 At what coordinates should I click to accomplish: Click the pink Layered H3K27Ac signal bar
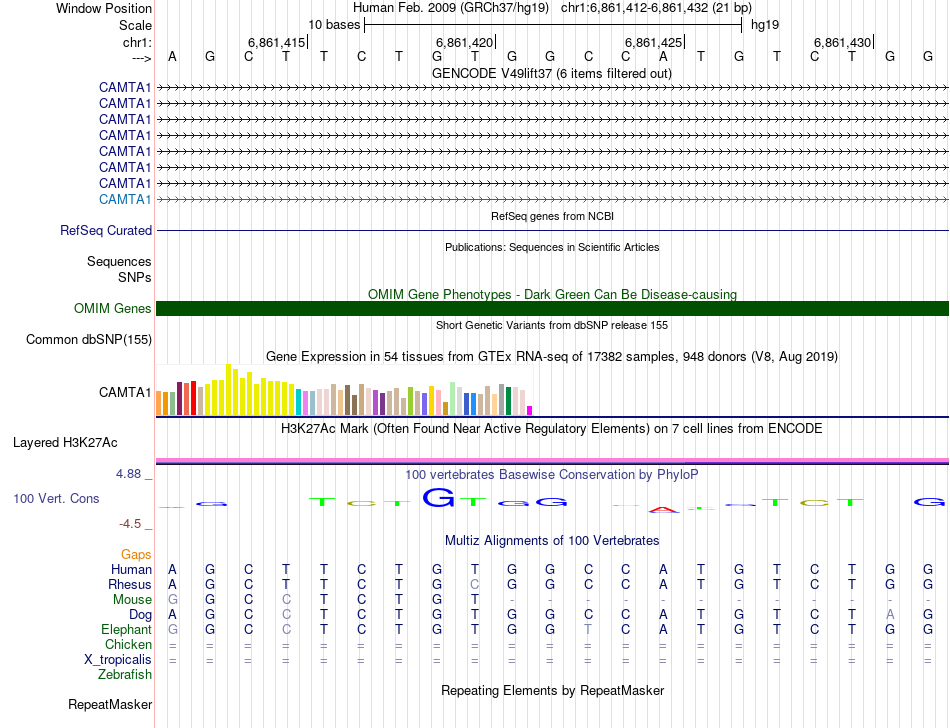pos(552,460)
